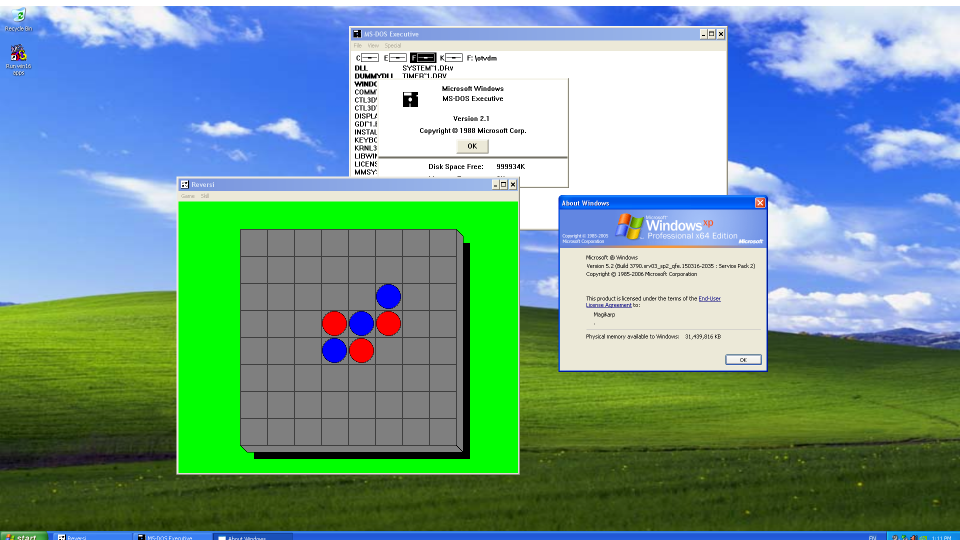Click the red piece in the fifth board row
The image size is (960, 540).
pyautogui.click(x=361, y=350)
